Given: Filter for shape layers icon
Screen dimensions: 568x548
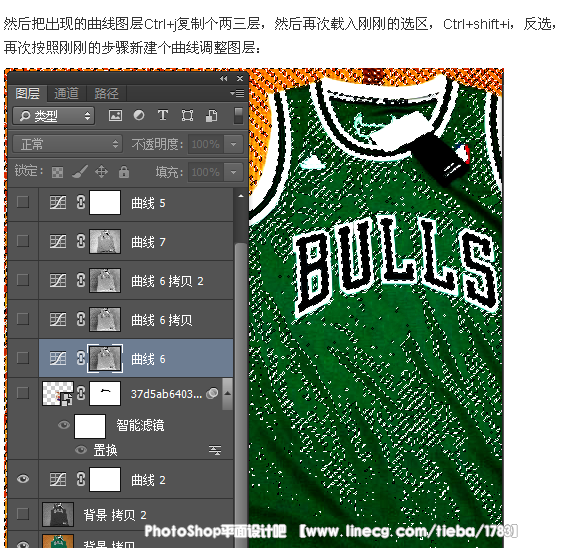Looking at the screenshot, I should (187, 116).
